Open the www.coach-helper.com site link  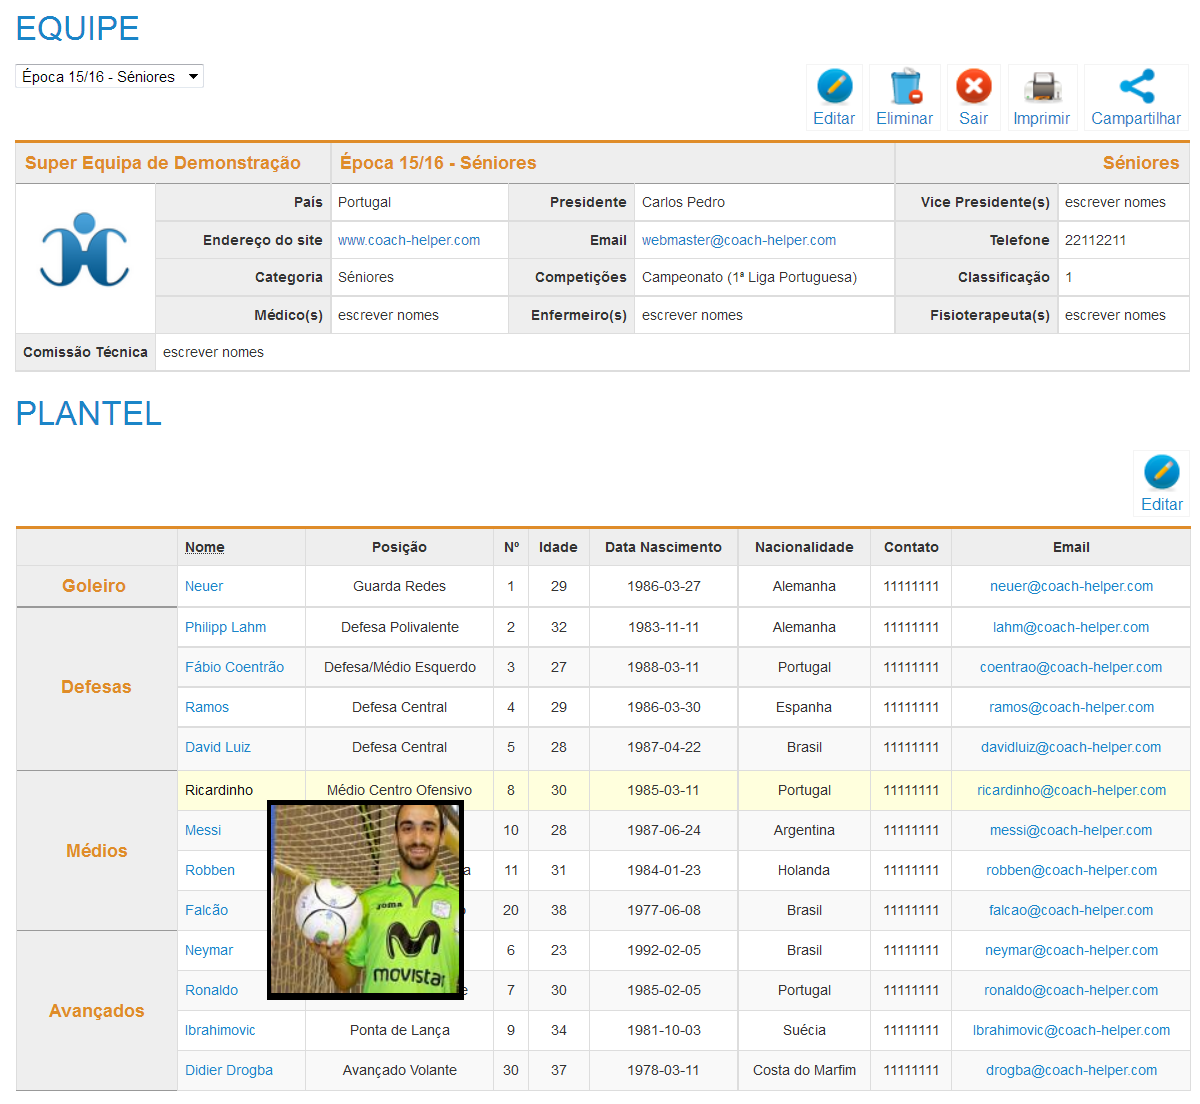coord(409,240)
